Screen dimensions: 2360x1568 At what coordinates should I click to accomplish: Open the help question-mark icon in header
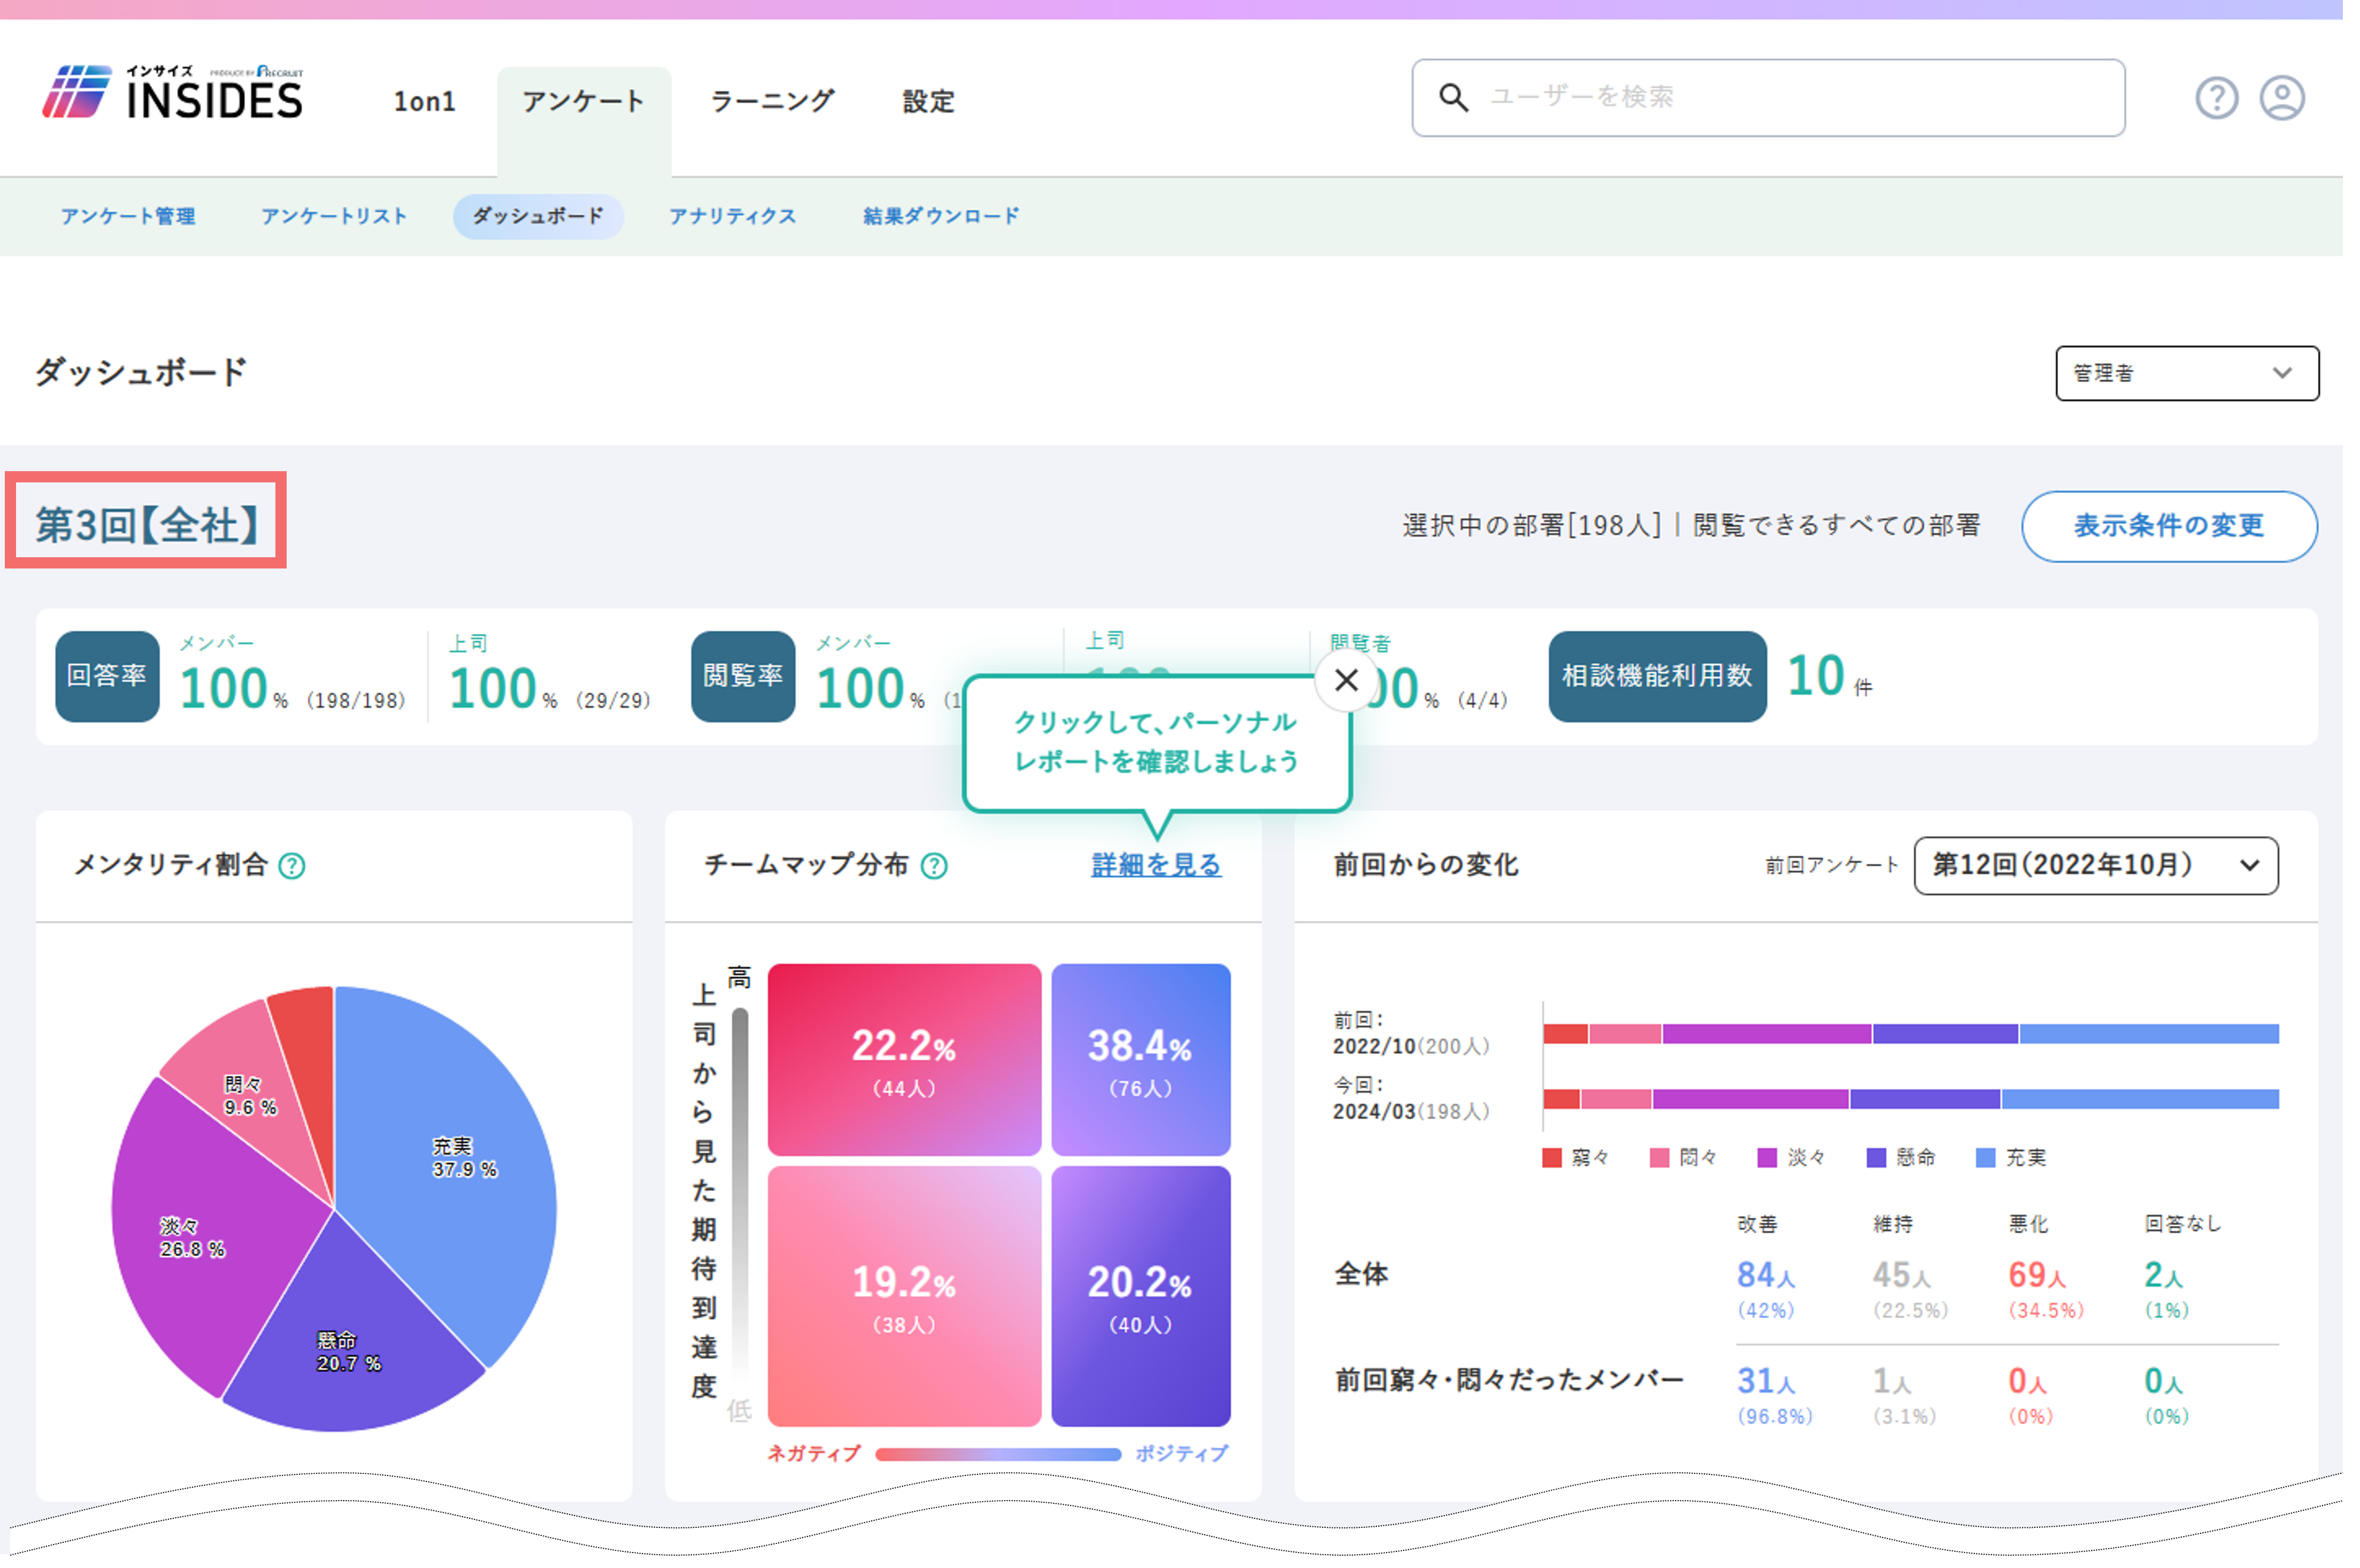pyautogui.click(x=2216, y=98)
